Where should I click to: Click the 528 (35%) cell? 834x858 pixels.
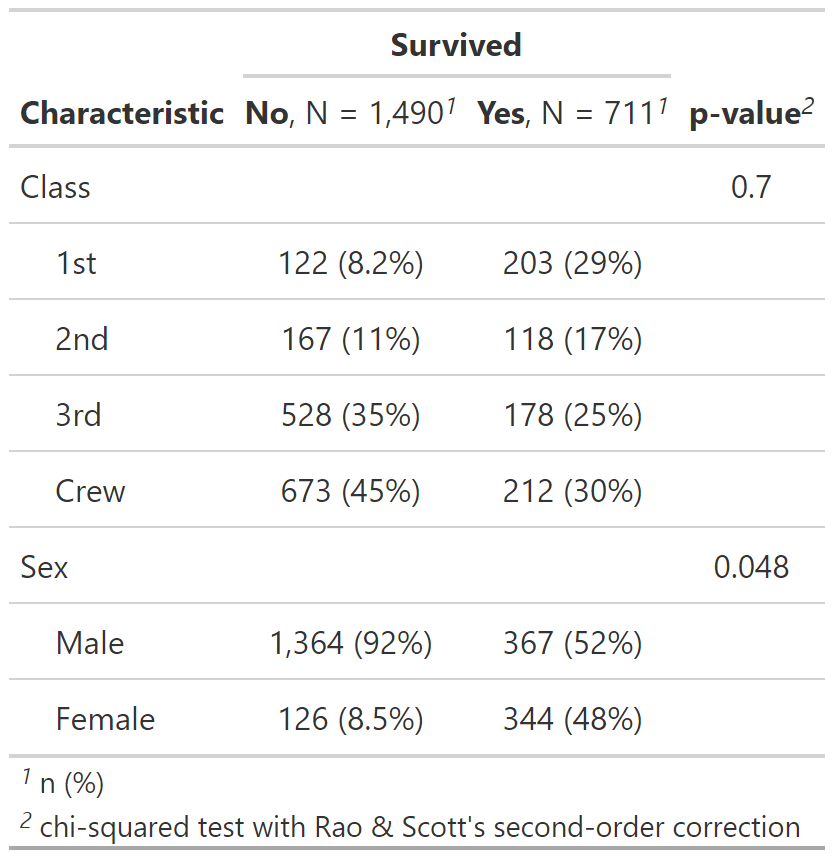(x=351, y=415)
